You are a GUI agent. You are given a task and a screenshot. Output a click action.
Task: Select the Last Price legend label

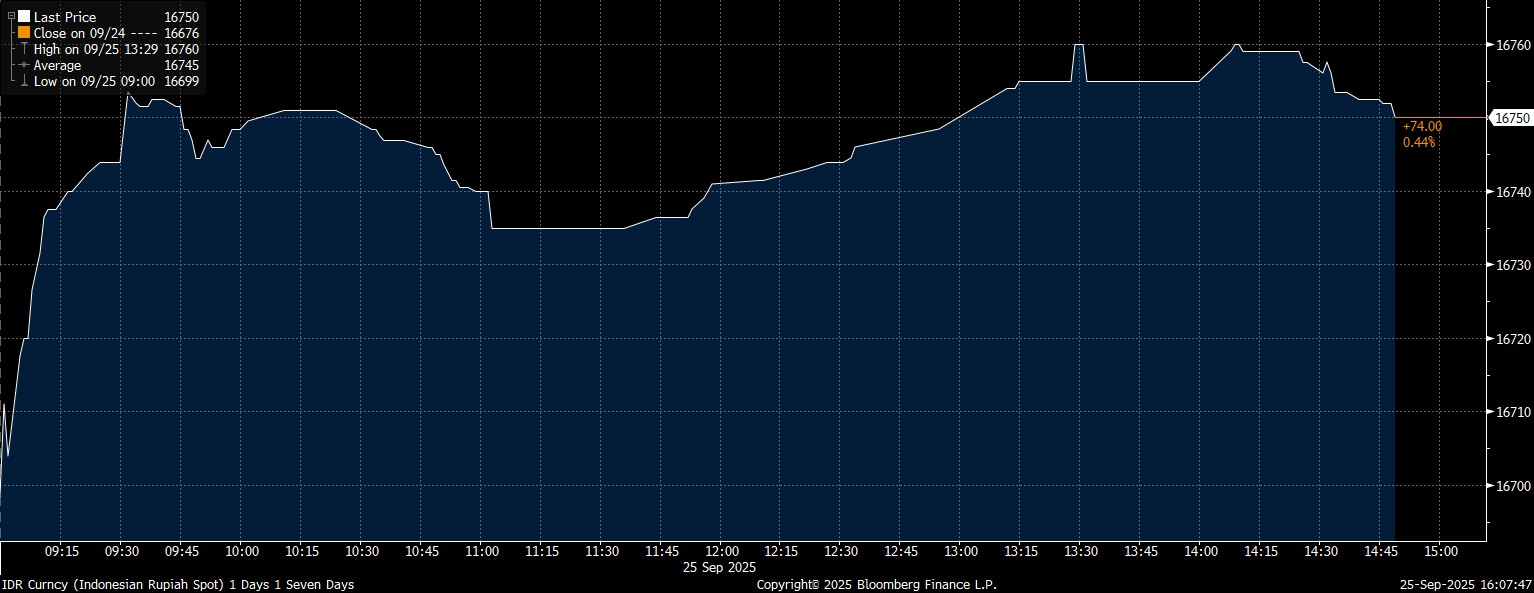pos(65,17)
